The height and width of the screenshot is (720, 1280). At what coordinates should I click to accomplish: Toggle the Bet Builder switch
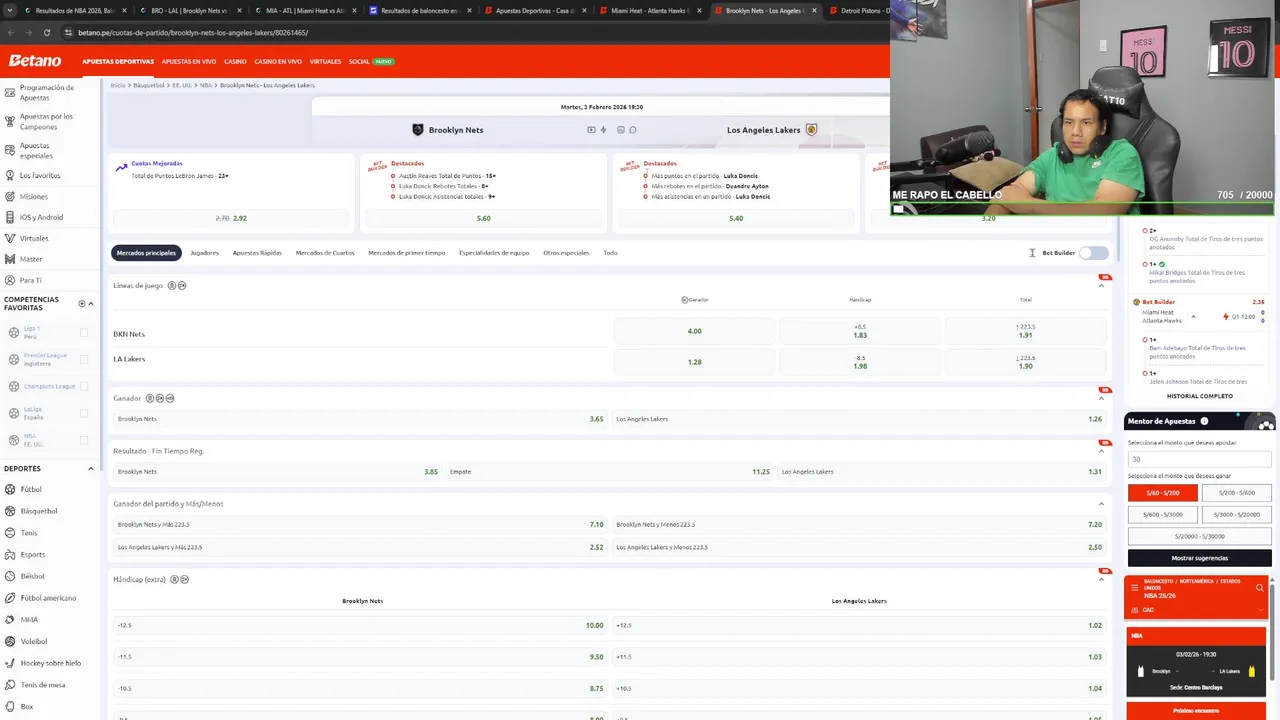(x=1094, y=253)
